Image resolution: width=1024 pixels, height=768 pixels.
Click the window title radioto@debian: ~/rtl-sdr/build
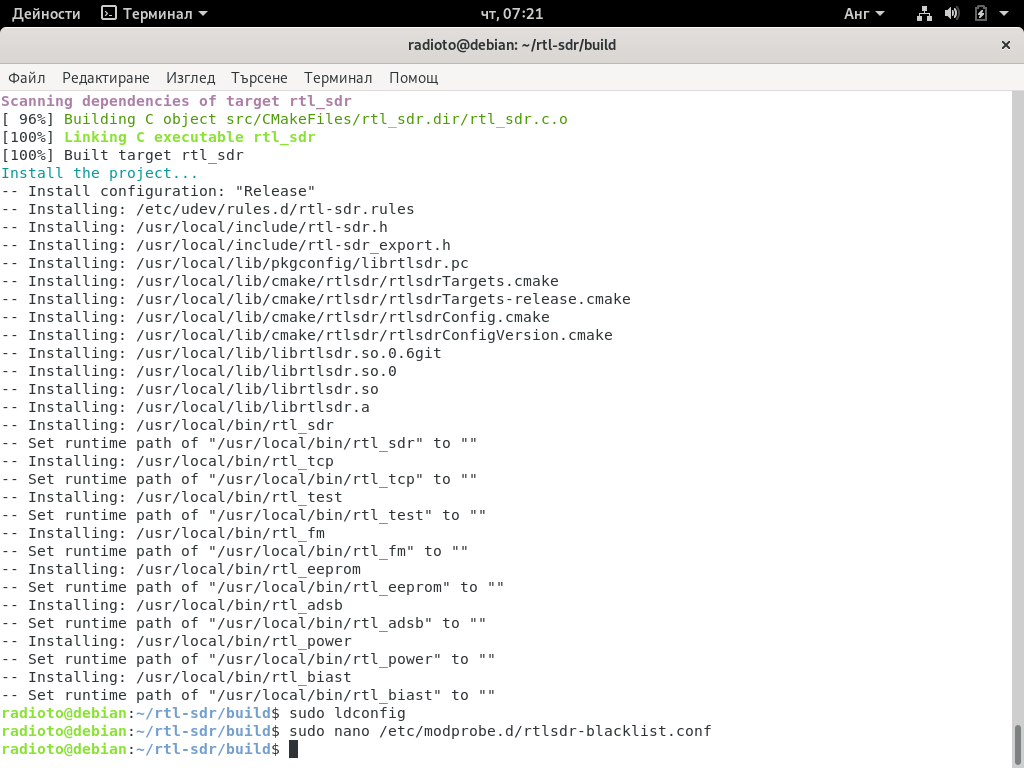512,45
